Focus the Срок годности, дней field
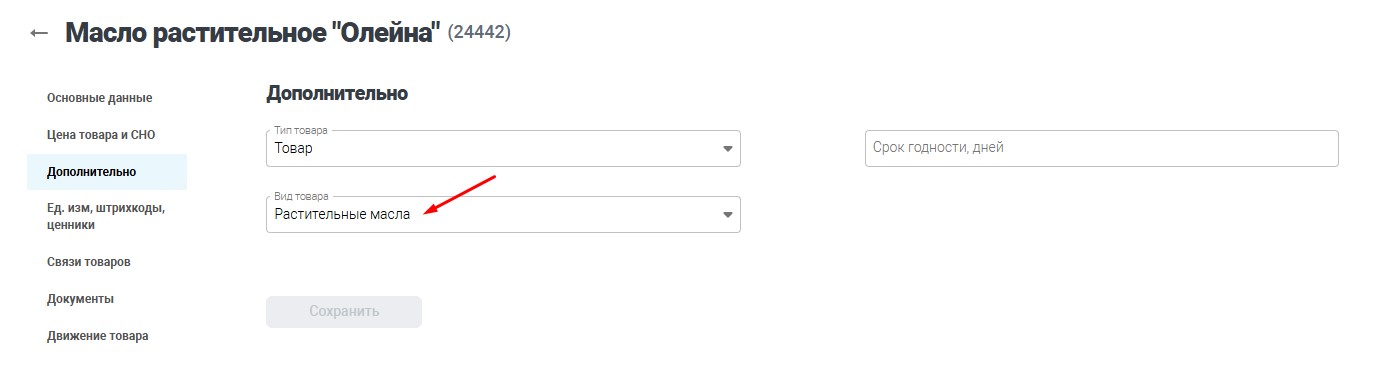The image size is (1395, 383). point(1101,148)
